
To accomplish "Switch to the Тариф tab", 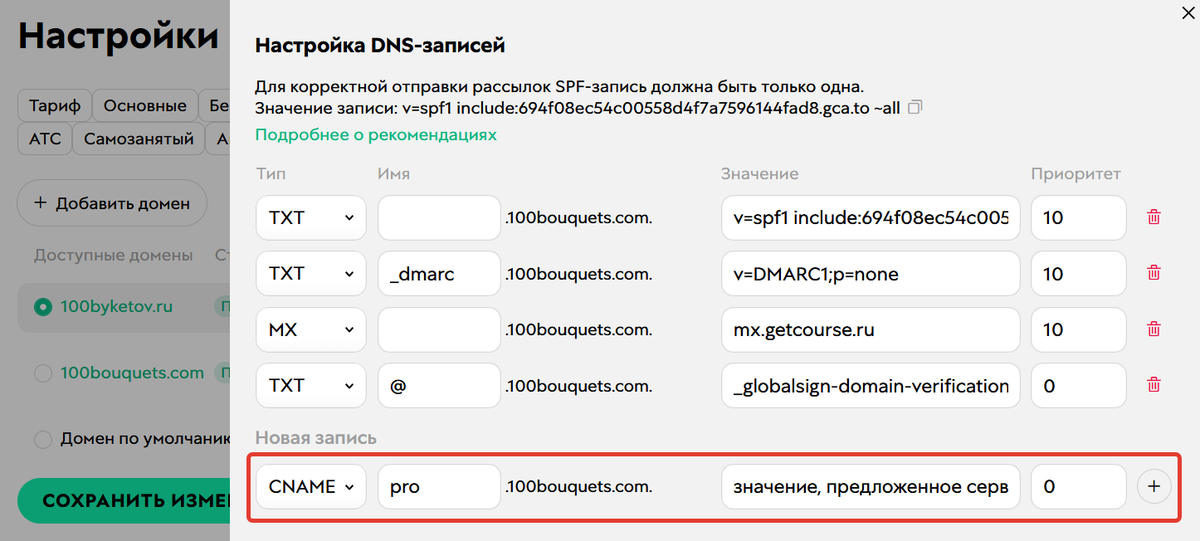I will [55, 105].
